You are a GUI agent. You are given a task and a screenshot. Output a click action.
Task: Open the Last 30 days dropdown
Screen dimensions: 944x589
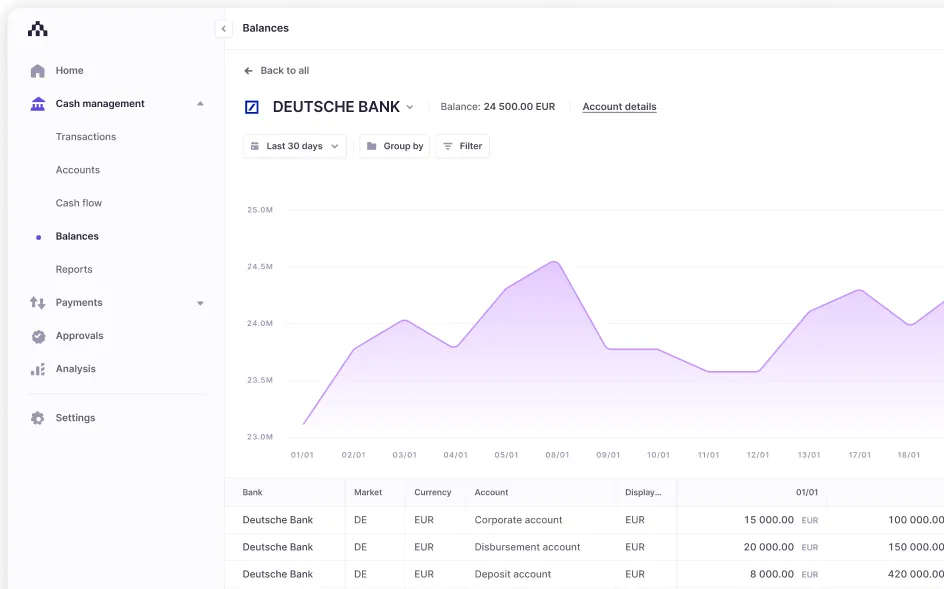(294, 146)
